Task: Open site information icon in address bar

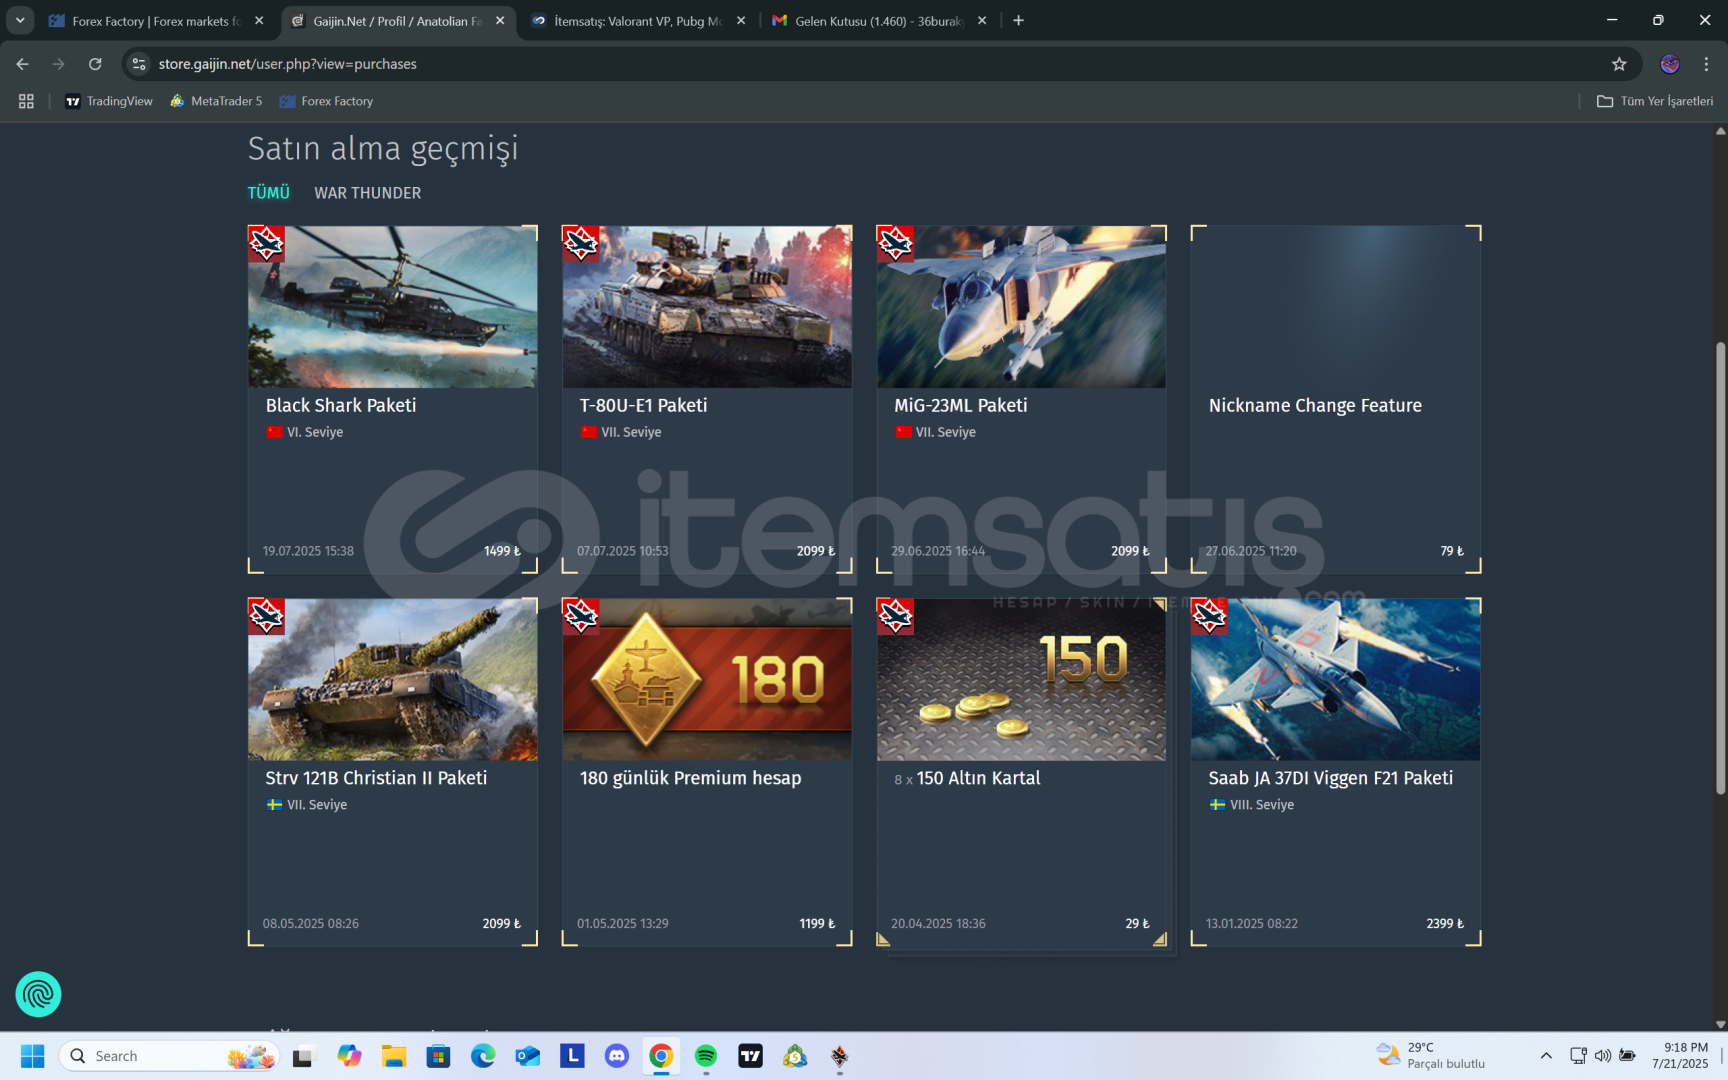Action: coord(139,64)
